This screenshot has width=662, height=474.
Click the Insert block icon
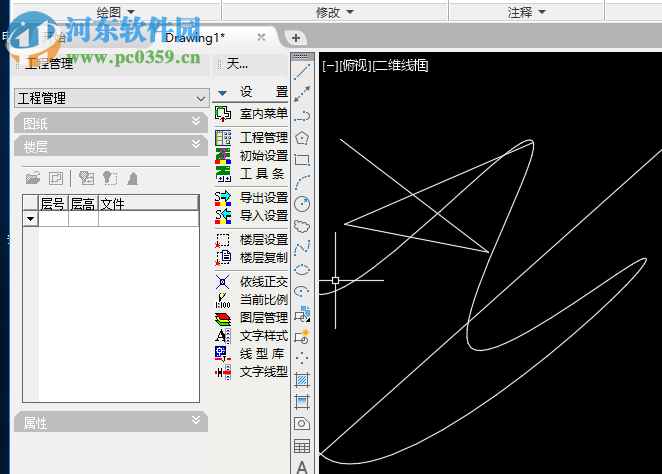click(302, 314)
